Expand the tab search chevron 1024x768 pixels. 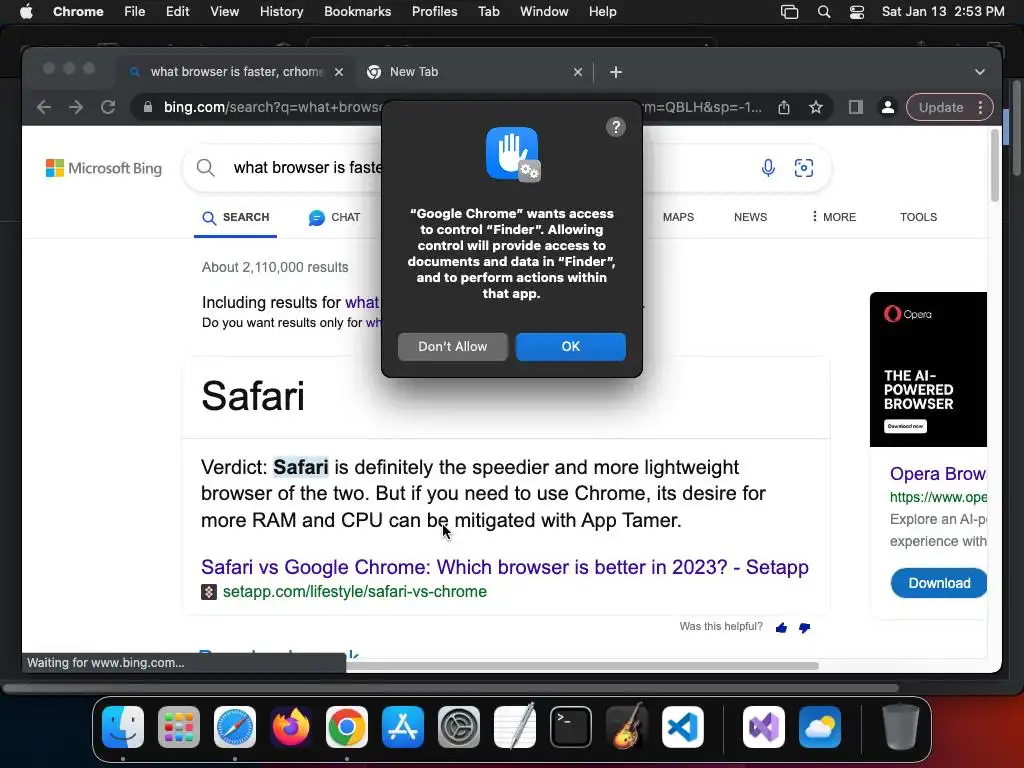click(x=980, y=72)
